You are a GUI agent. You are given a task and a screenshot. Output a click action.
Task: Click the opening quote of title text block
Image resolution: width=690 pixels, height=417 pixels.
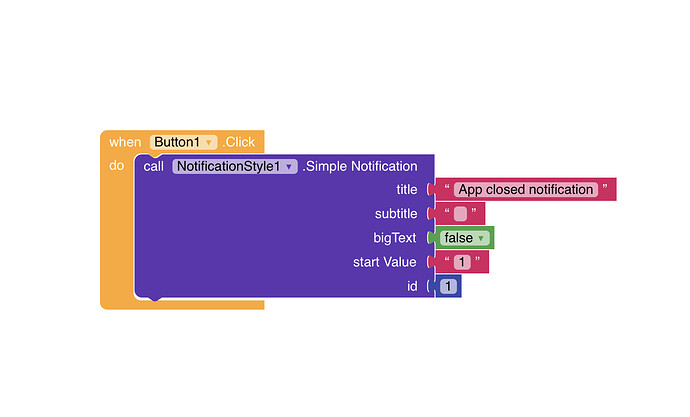pyautogui.click(x=447, y=187)
